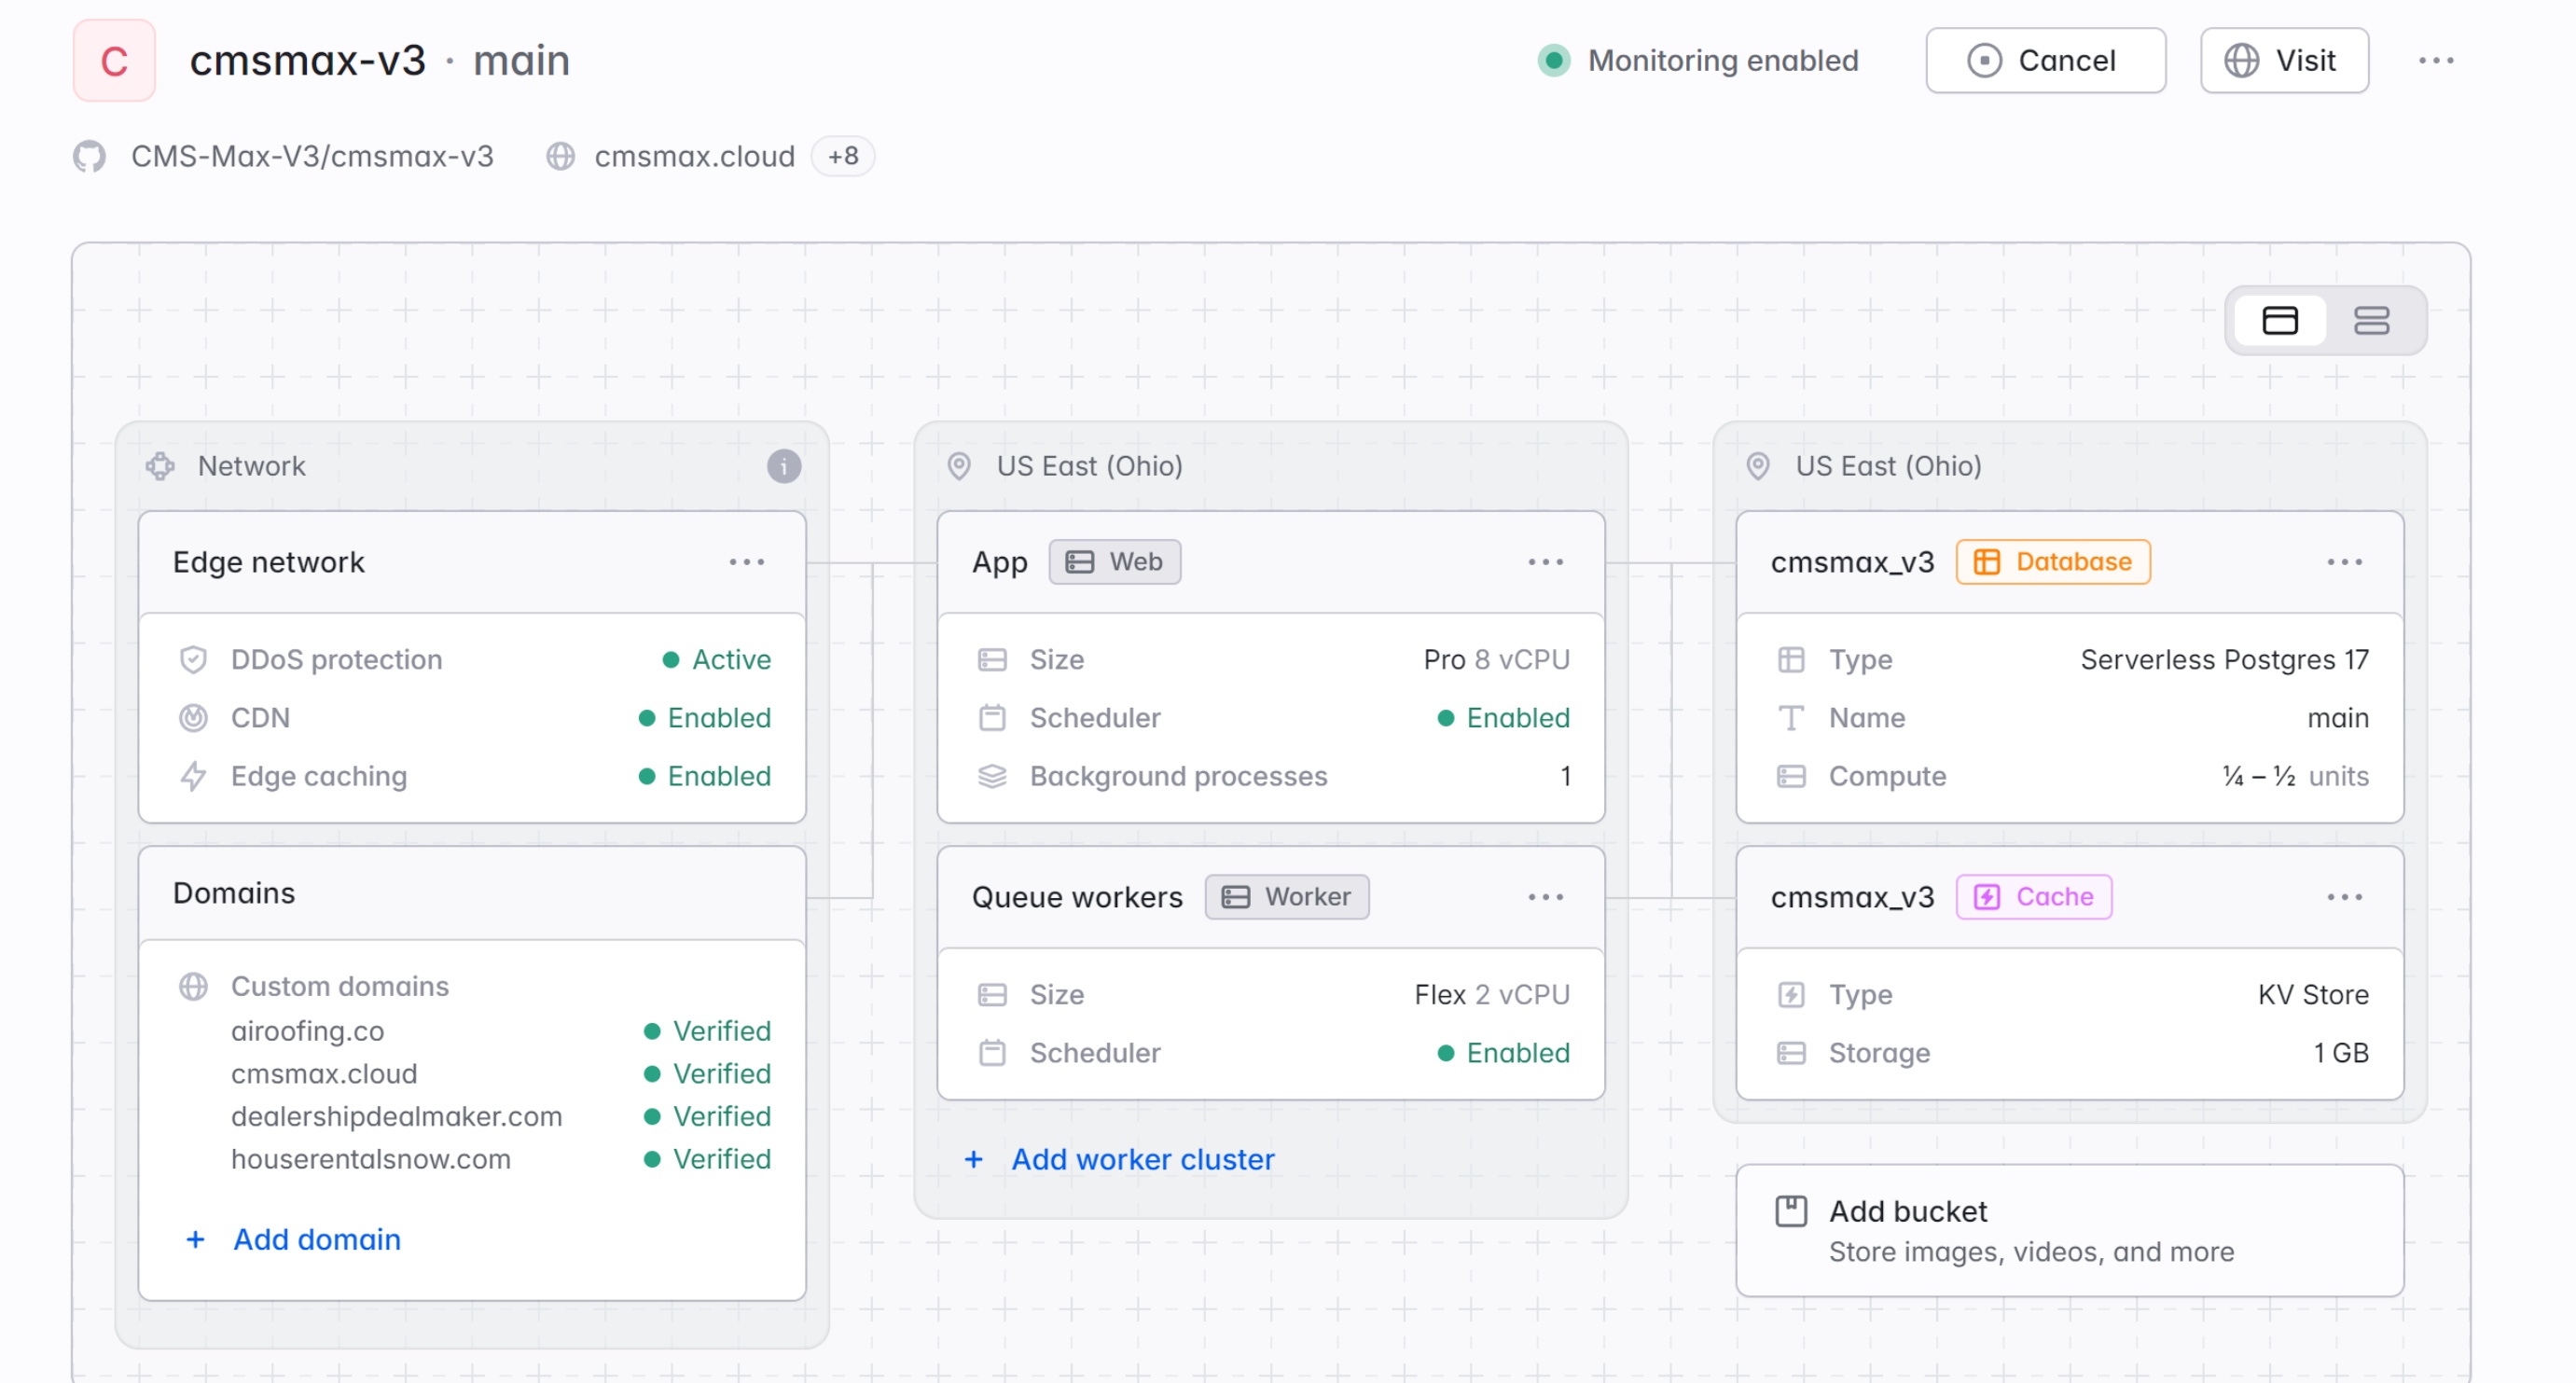This screenshot has height=1383, width=2576.
Task: Click Add worker cluster link
Action: point(1142,1159)
